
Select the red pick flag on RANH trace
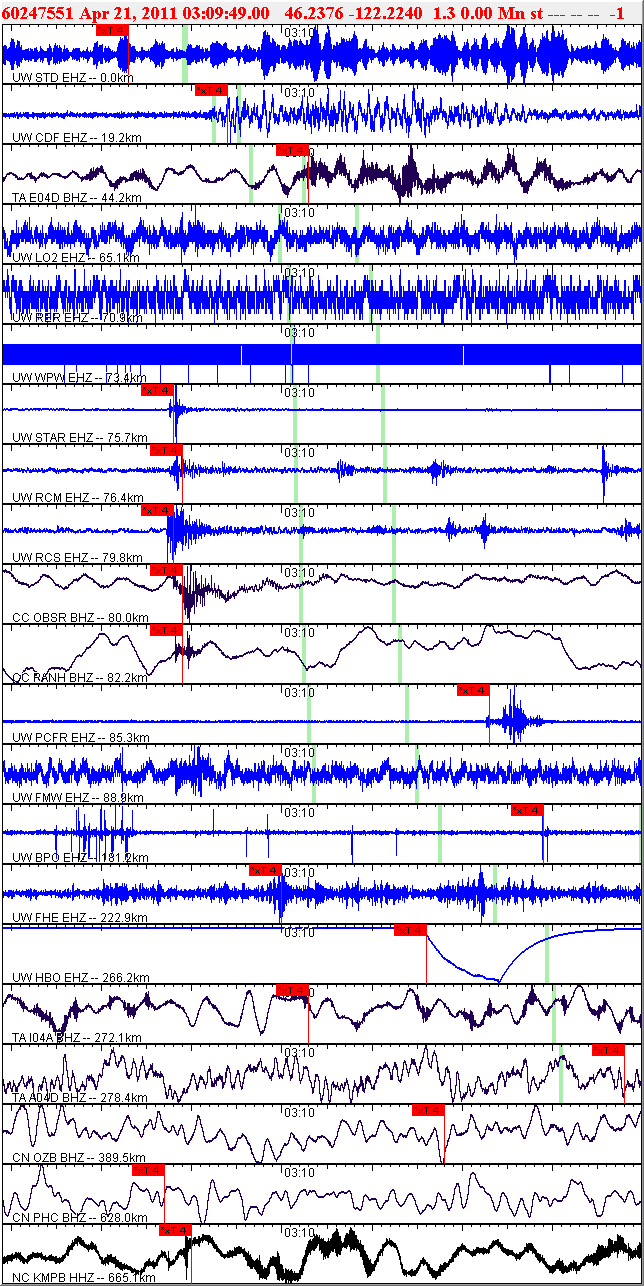pyautogui.click(x=166, y=630)
